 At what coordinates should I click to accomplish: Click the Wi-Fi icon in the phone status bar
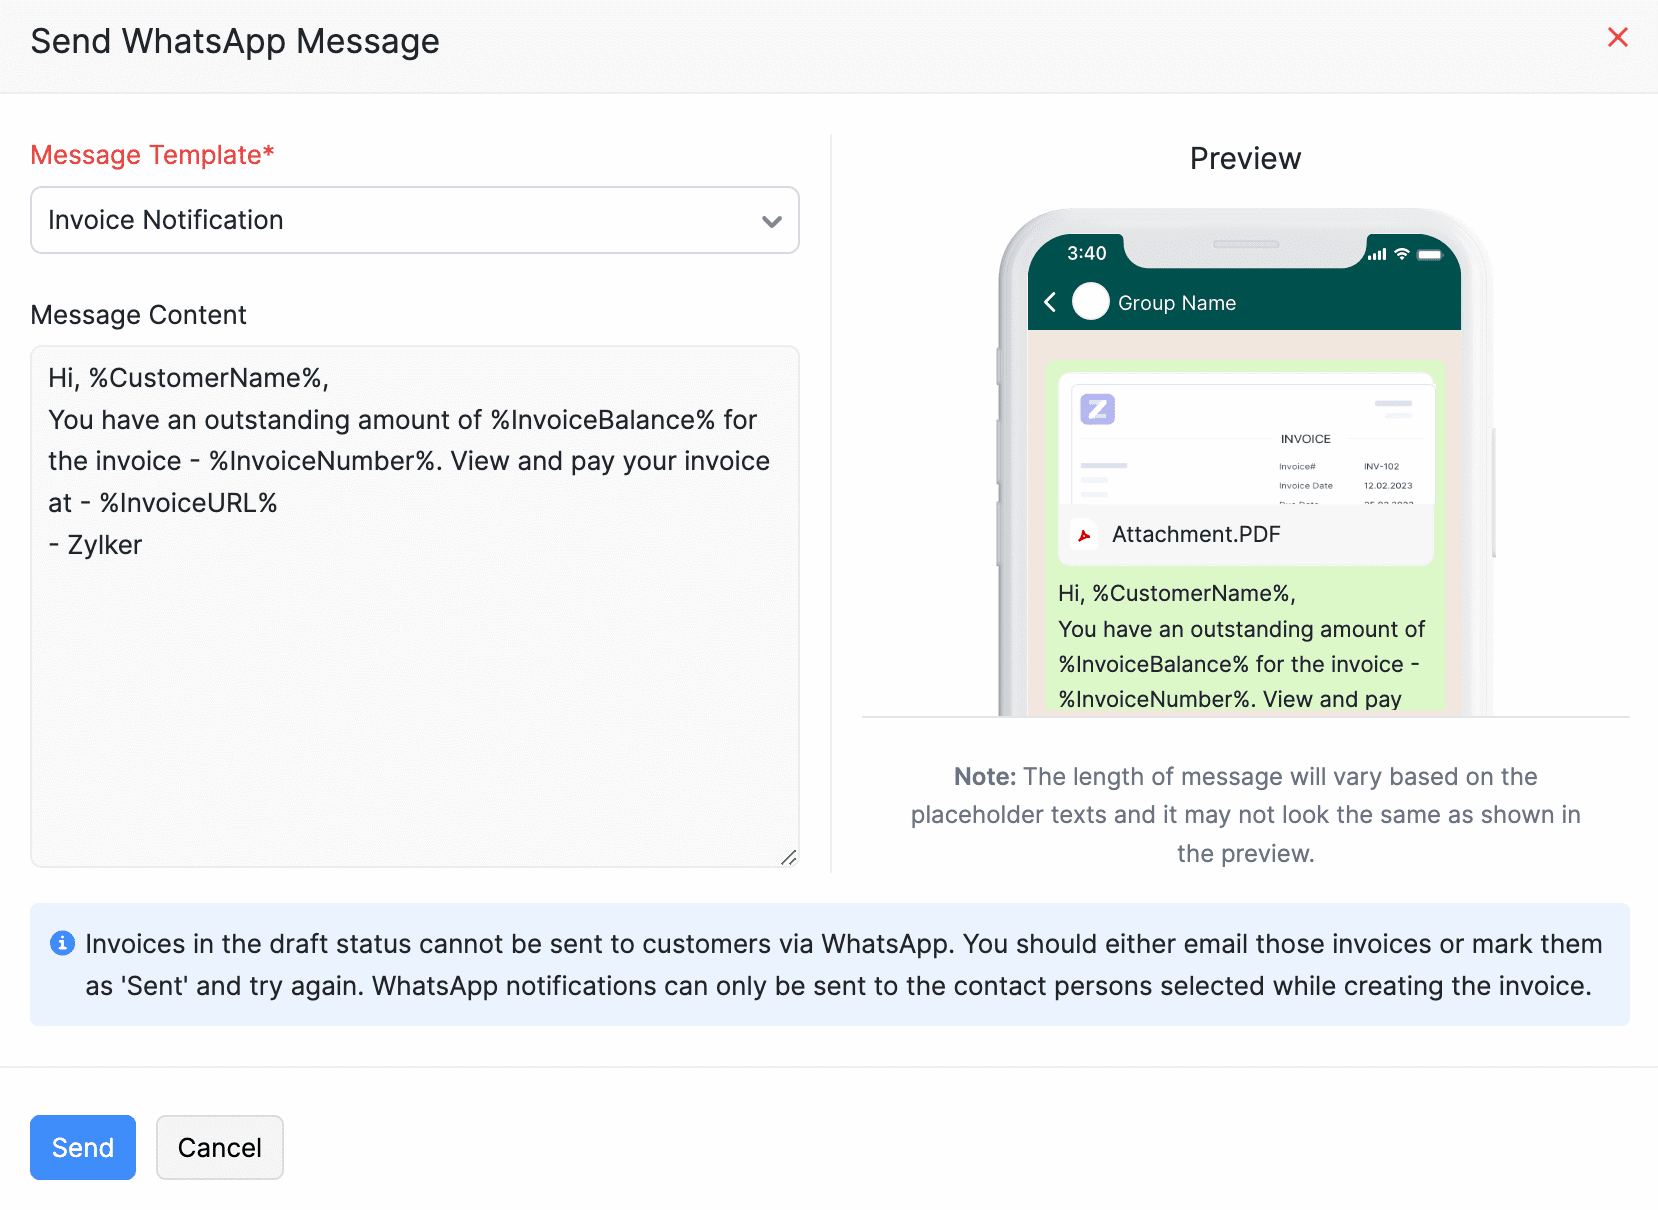(1402, 254)
